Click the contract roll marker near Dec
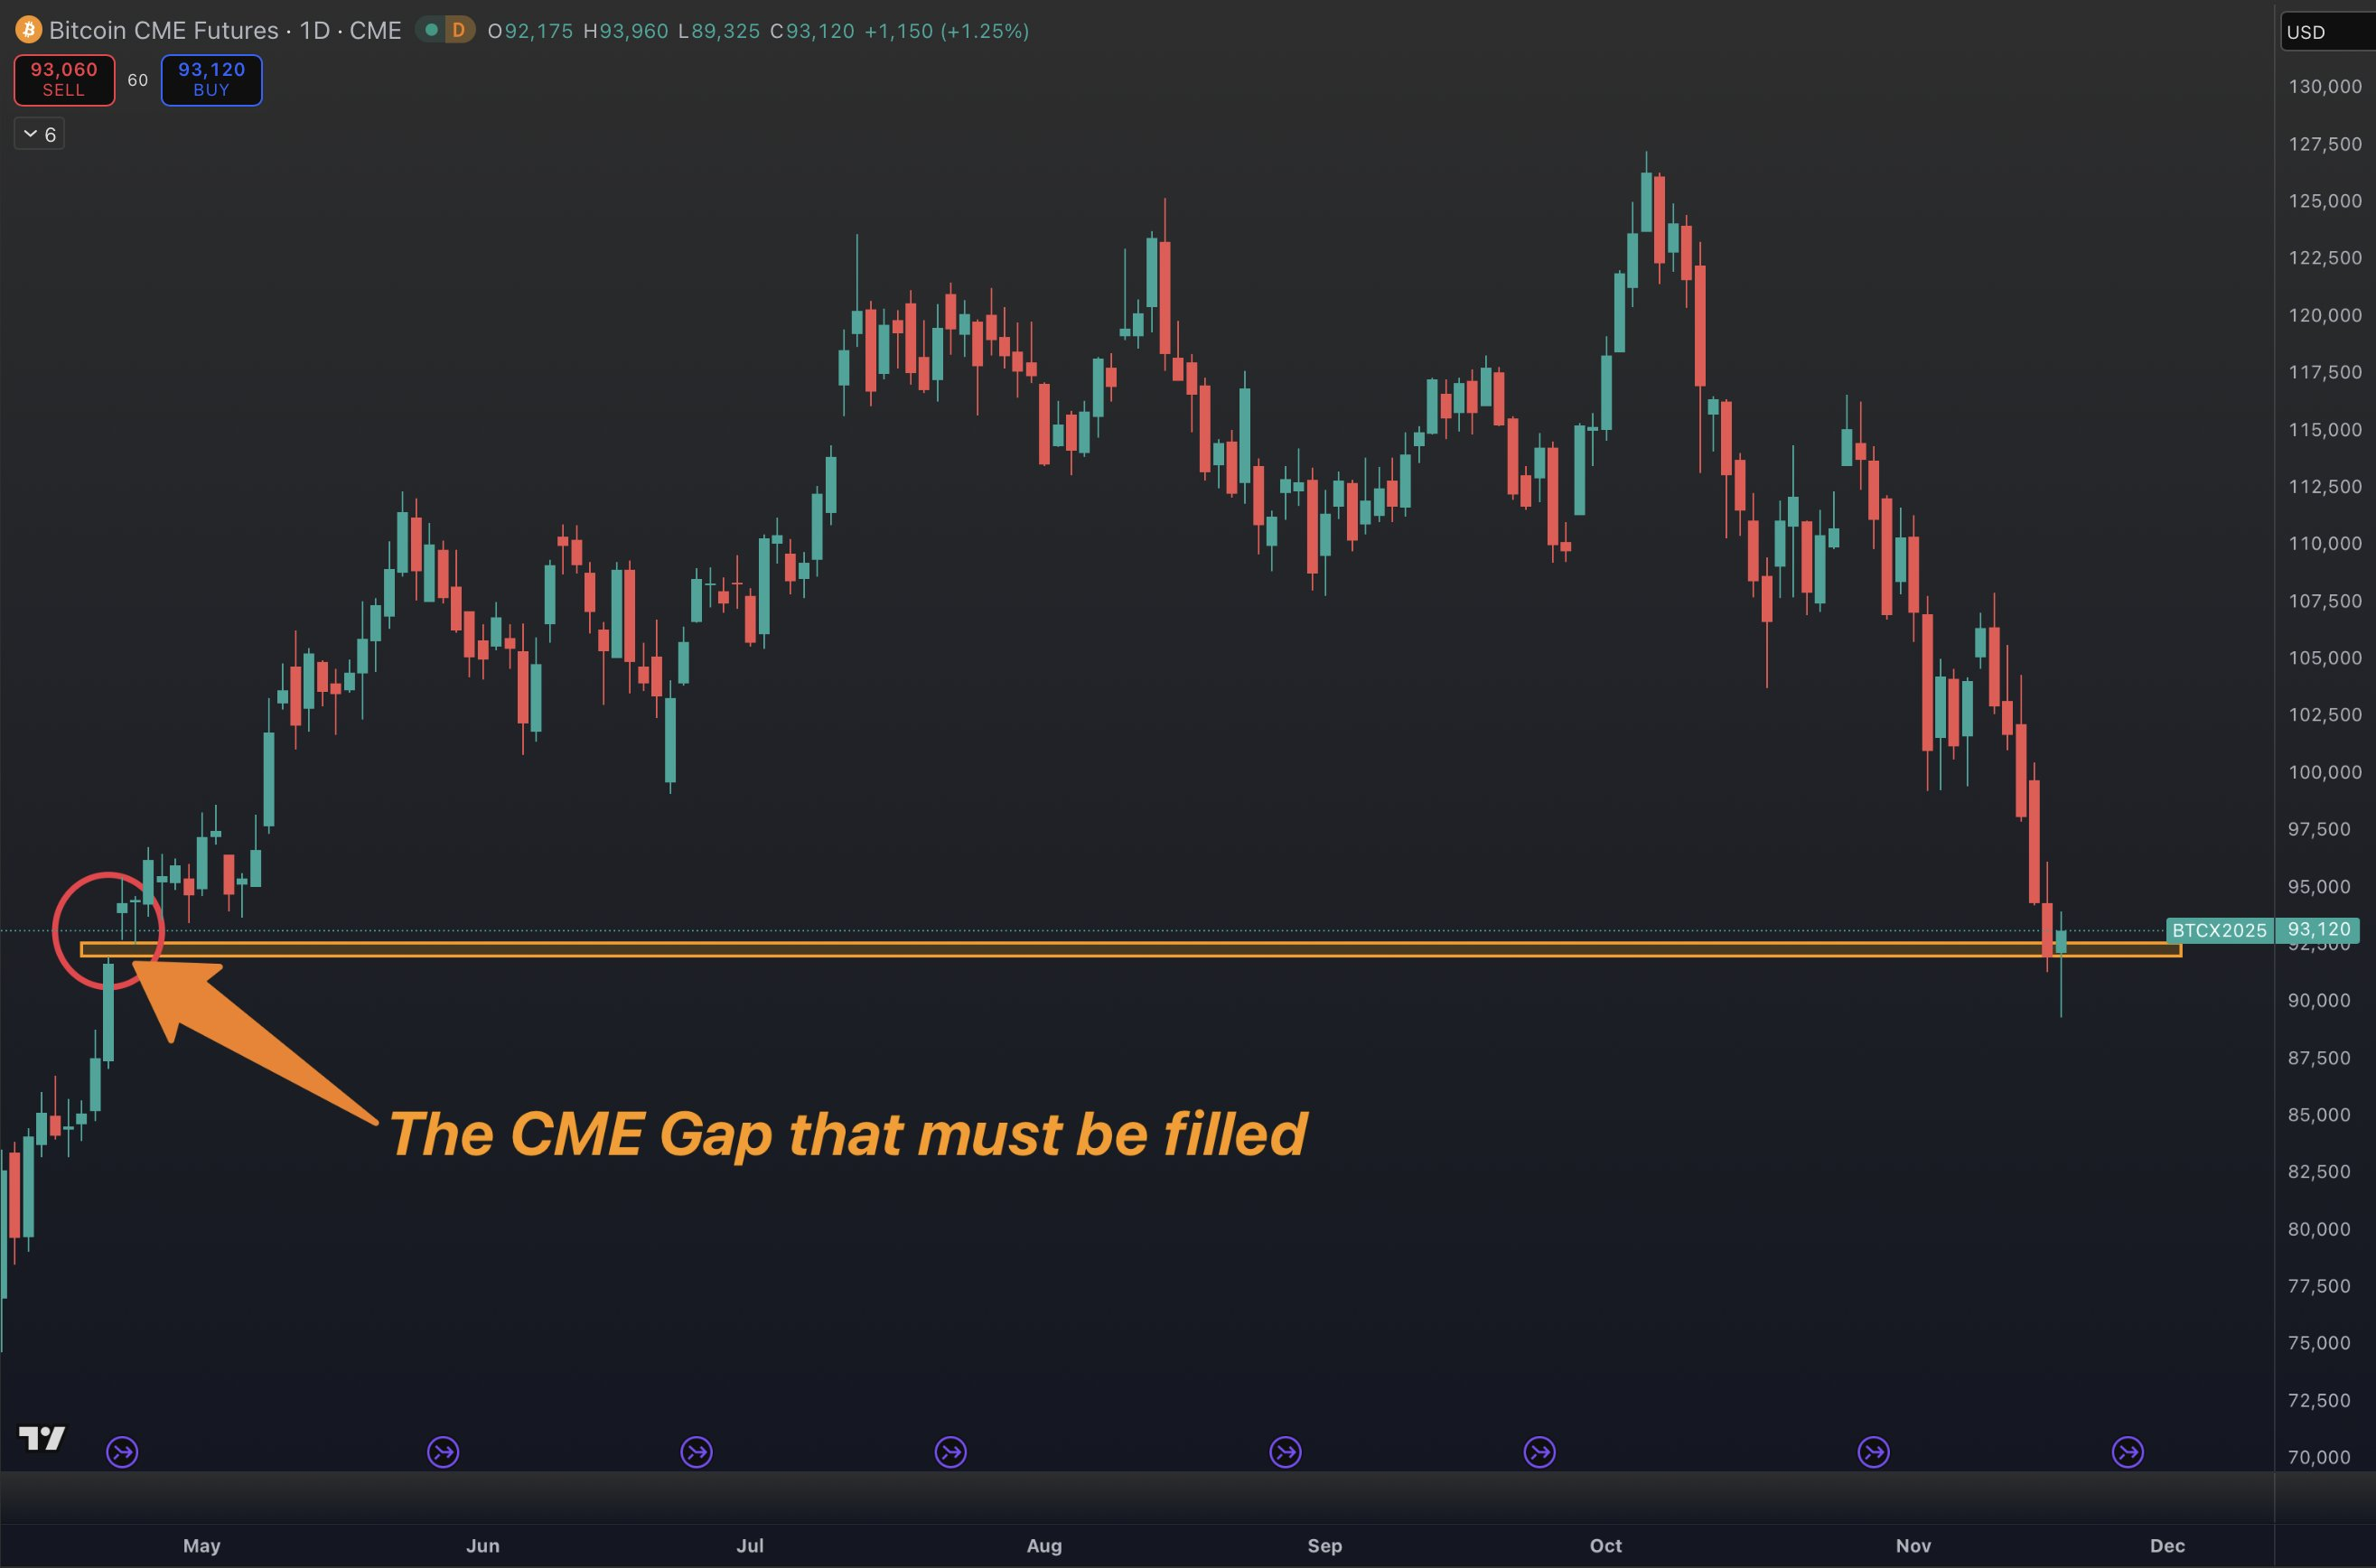This screenshot has height=1568, width=2376. coord(2128,1452)
